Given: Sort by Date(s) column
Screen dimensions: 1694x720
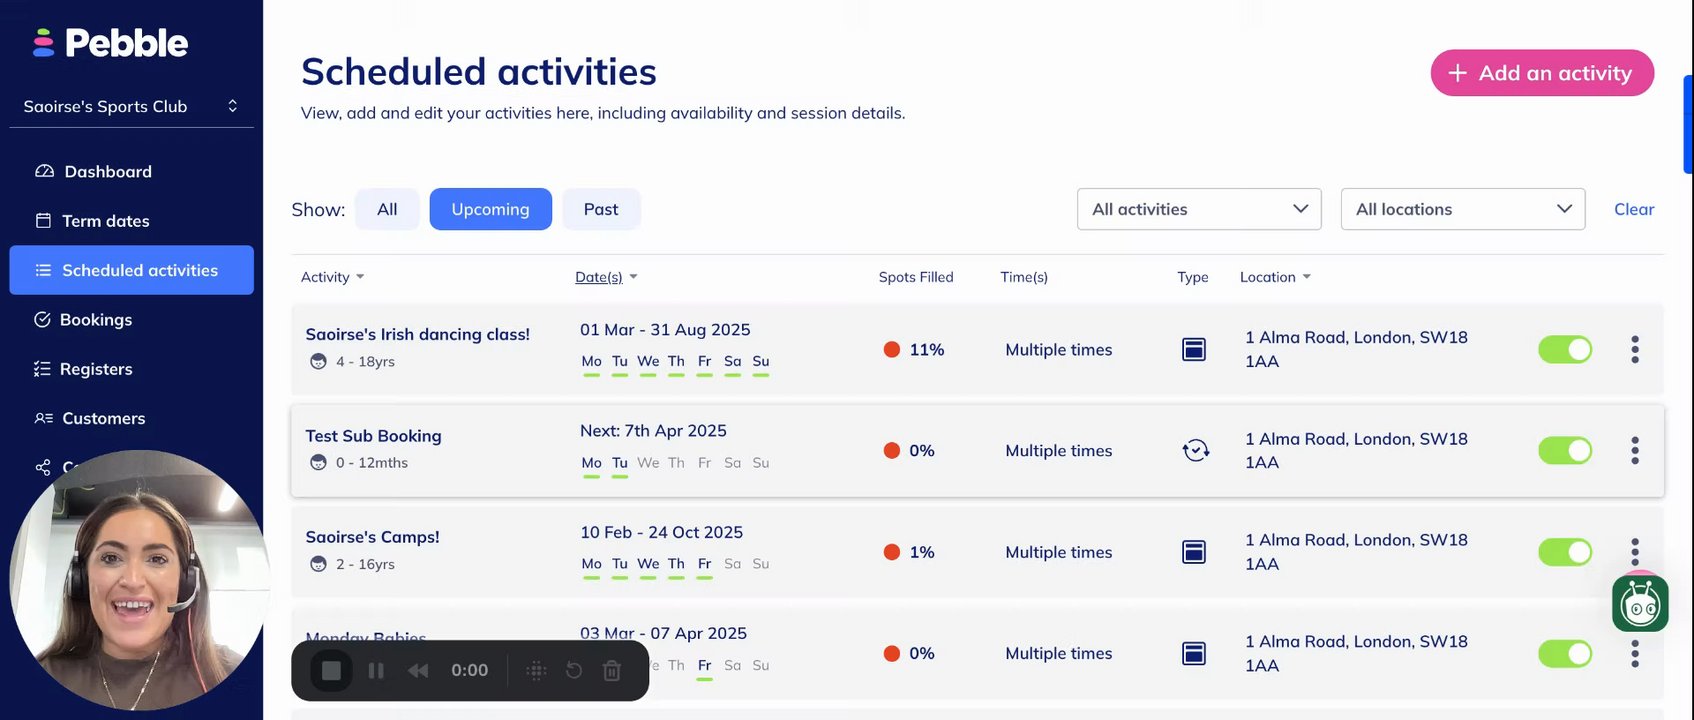Looking at the screenshot, I should tap(606, 277).
